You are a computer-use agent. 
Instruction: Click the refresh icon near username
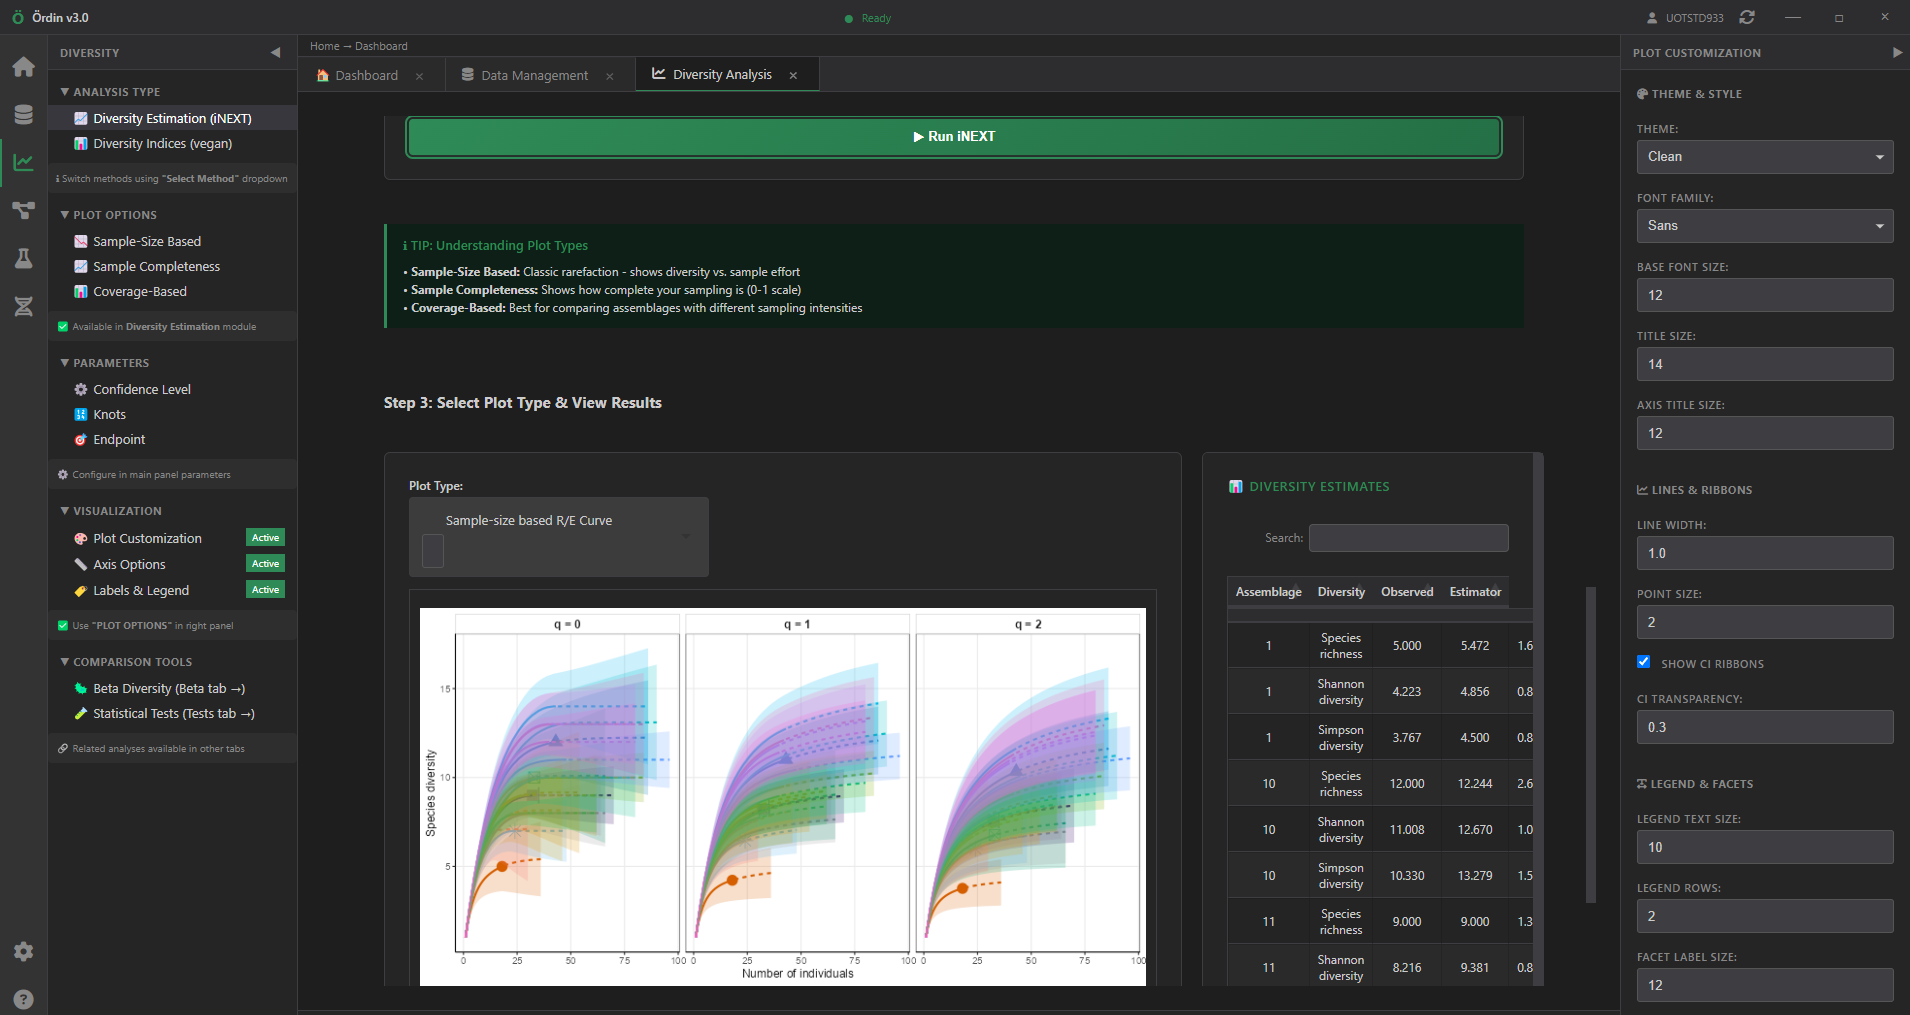(x=1747, y=17)
